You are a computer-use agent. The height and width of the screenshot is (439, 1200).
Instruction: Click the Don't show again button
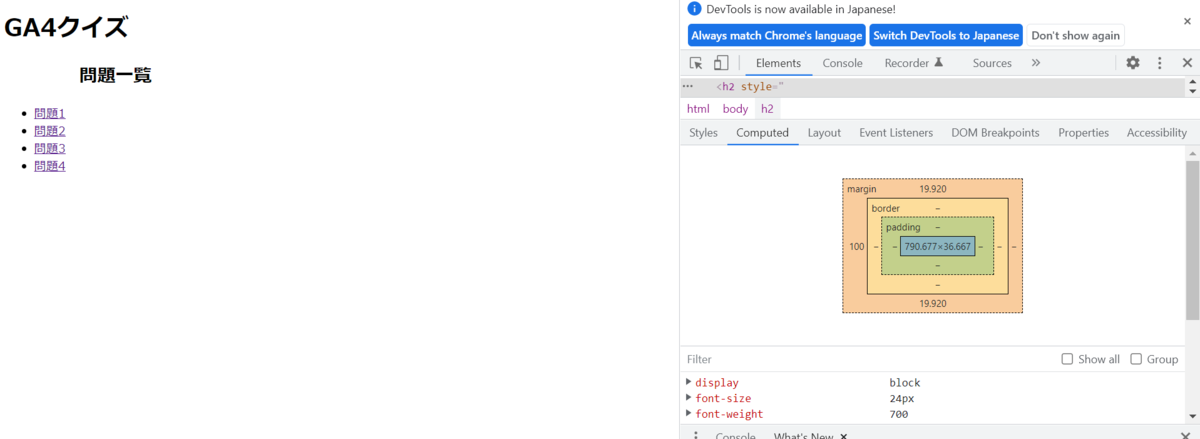tap(1075, 35)
